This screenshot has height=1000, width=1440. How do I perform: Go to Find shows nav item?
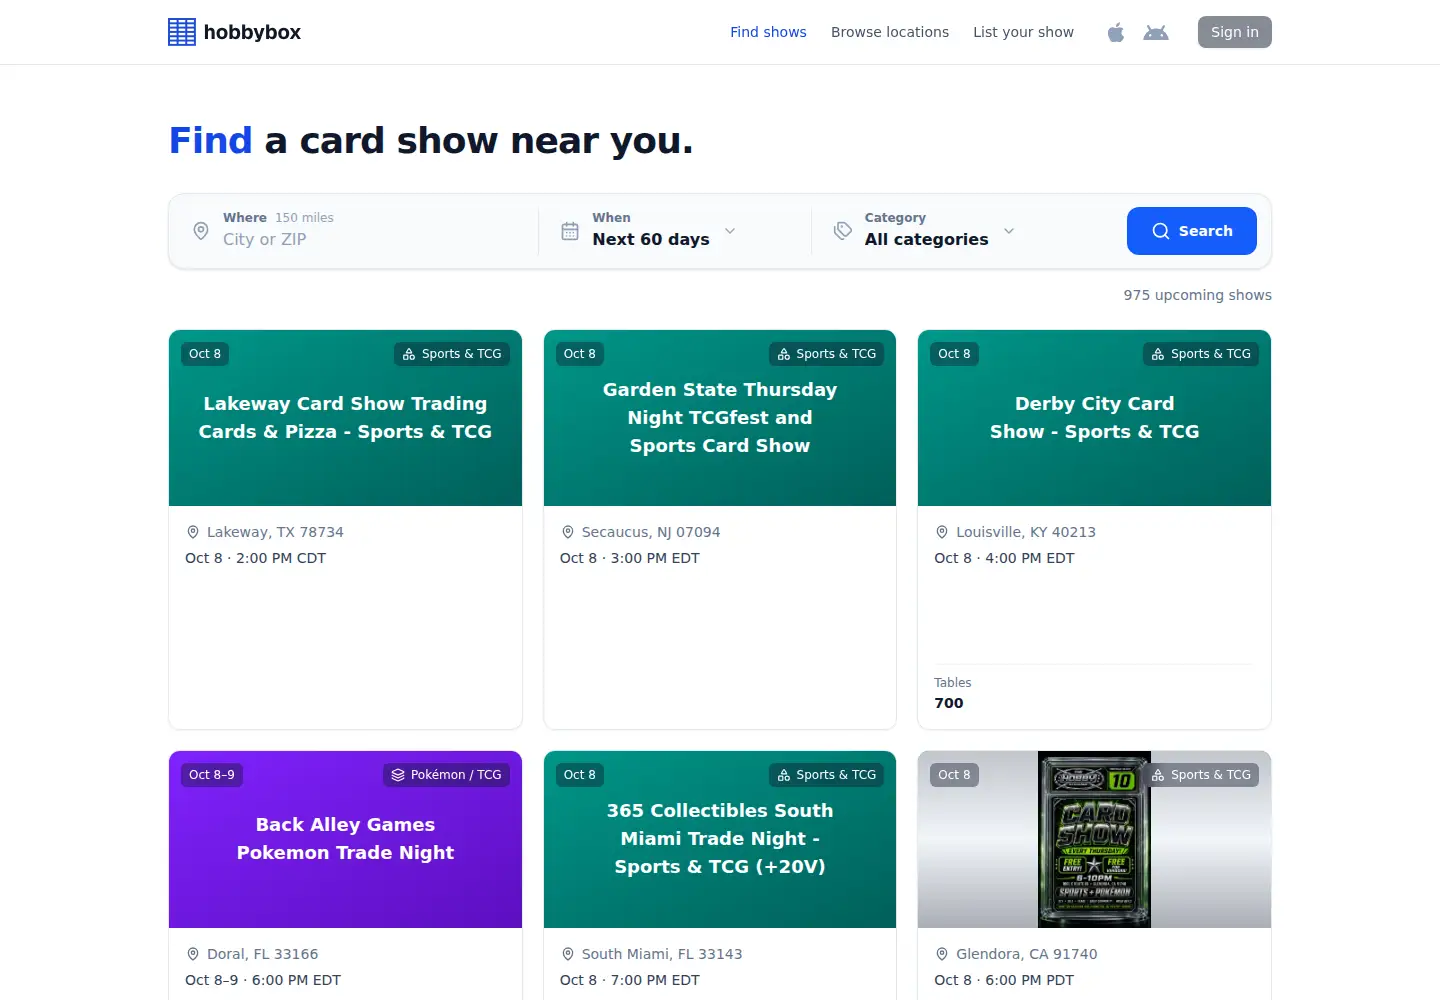click(768, 32)
